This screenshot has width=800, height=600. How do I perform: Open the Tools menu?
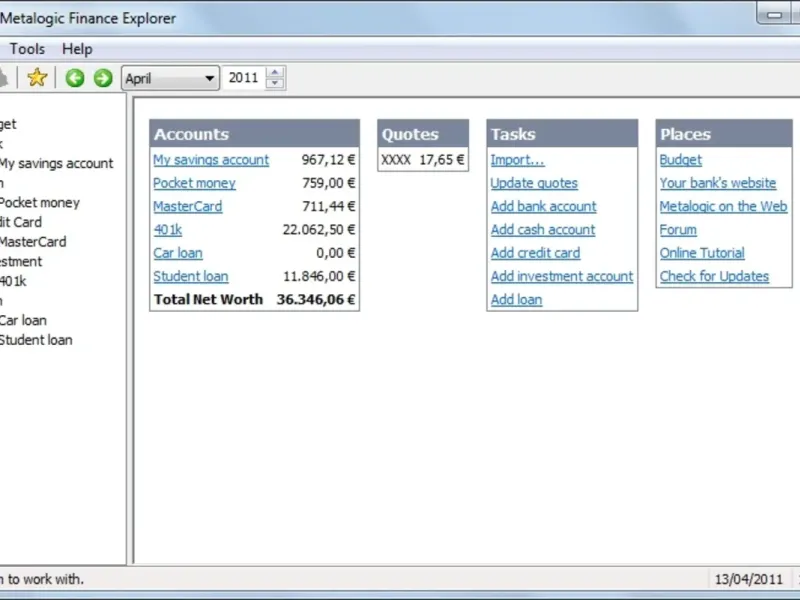(27, 49)
